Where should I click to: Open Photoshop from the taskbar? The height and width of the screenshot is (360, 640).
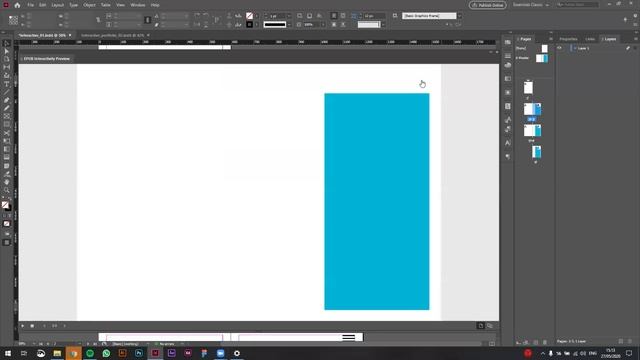(139, 353)
